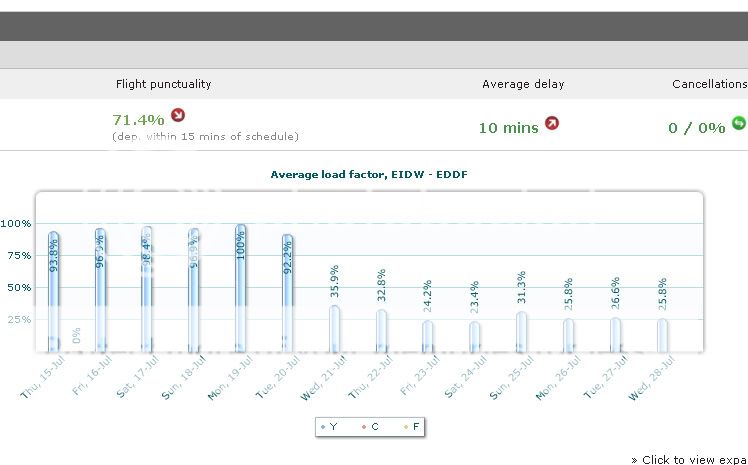Image resolution: width=748 pixels, height=465 pixels.
Task: Click the 100% bar for Mon, 19-Jul
Action: click(240, 290)
